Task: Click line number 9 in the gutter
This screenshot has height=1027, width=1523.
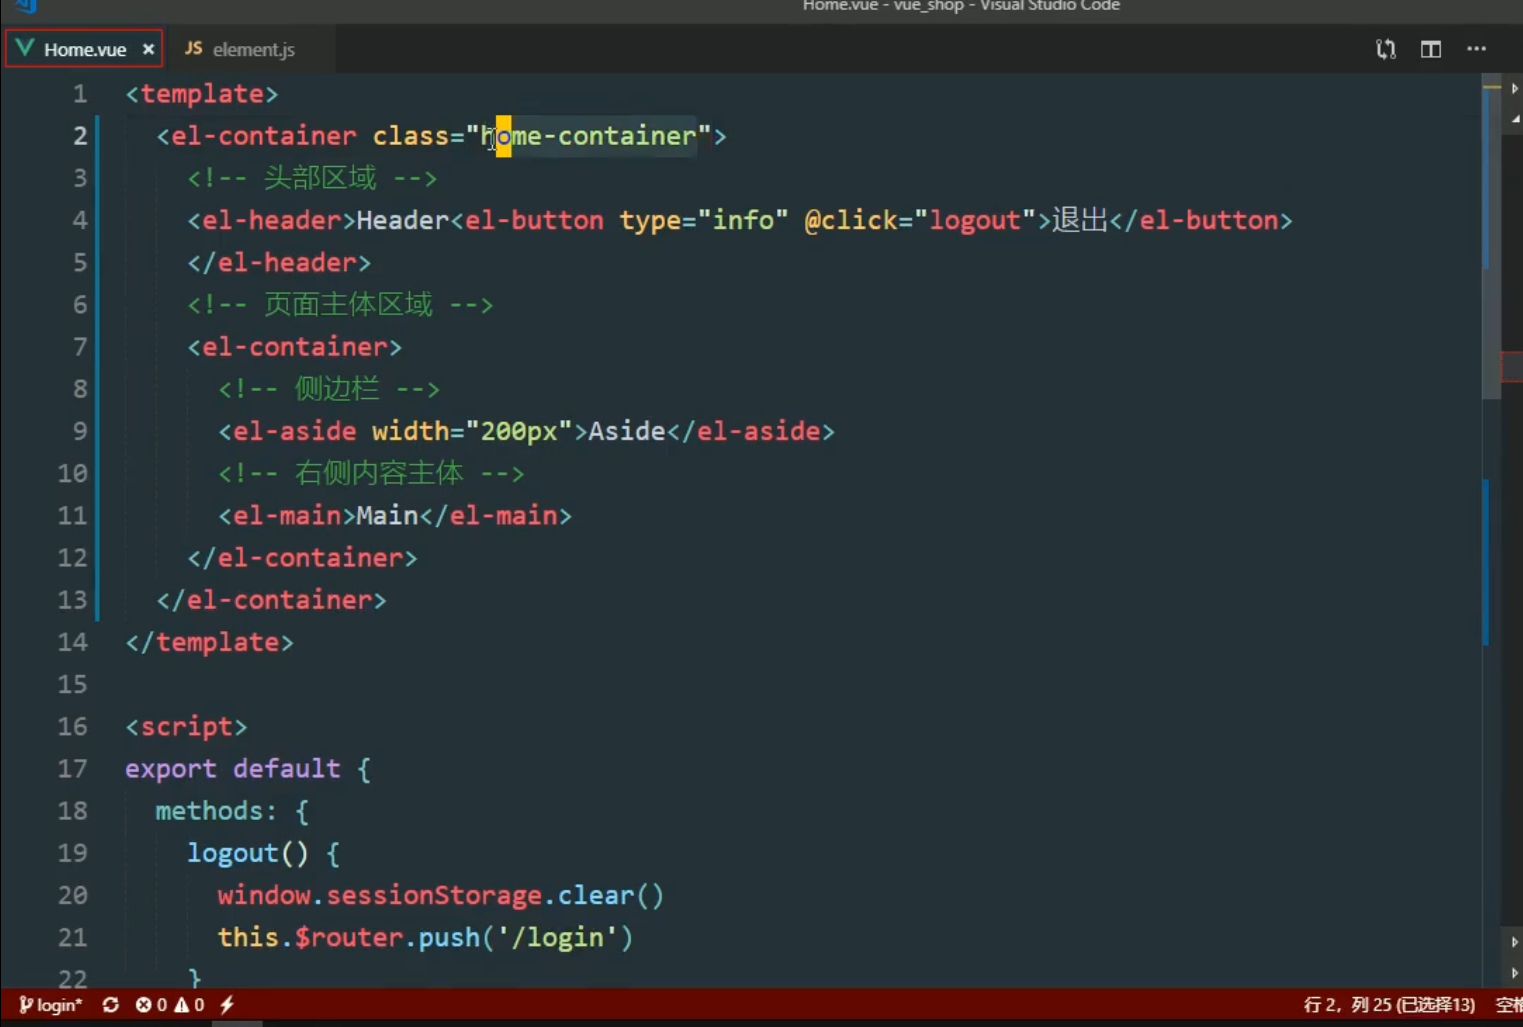Action: point(80,431)
